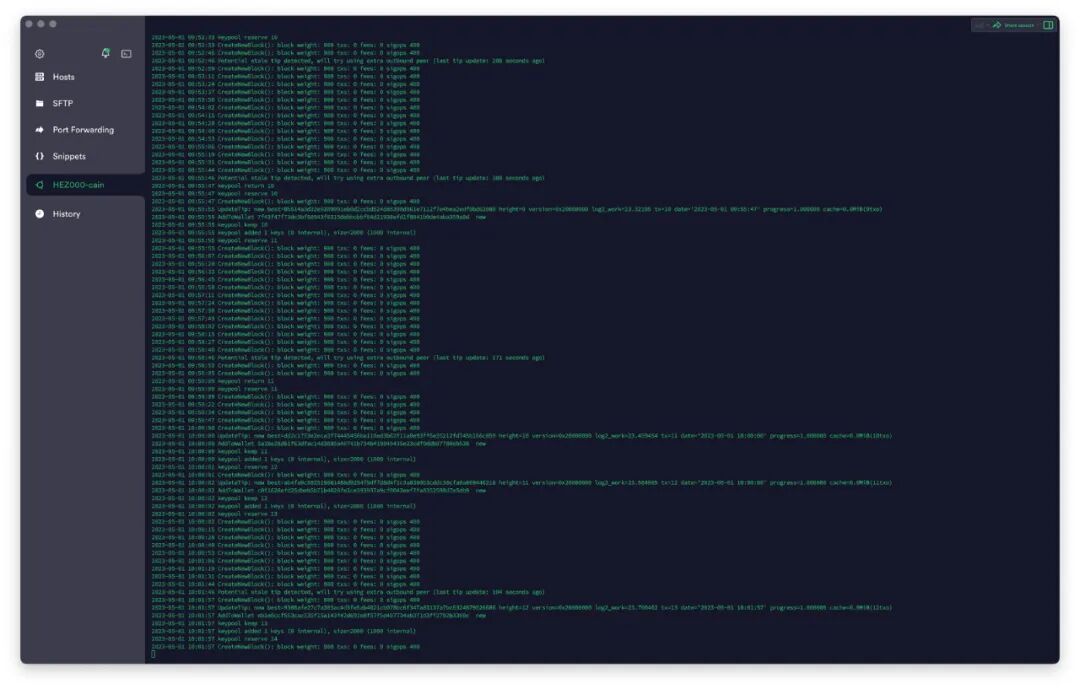1080x689 pixels.
Task: Minimize the Termius window
Action: pyautogui.click(x=41, y=24)
